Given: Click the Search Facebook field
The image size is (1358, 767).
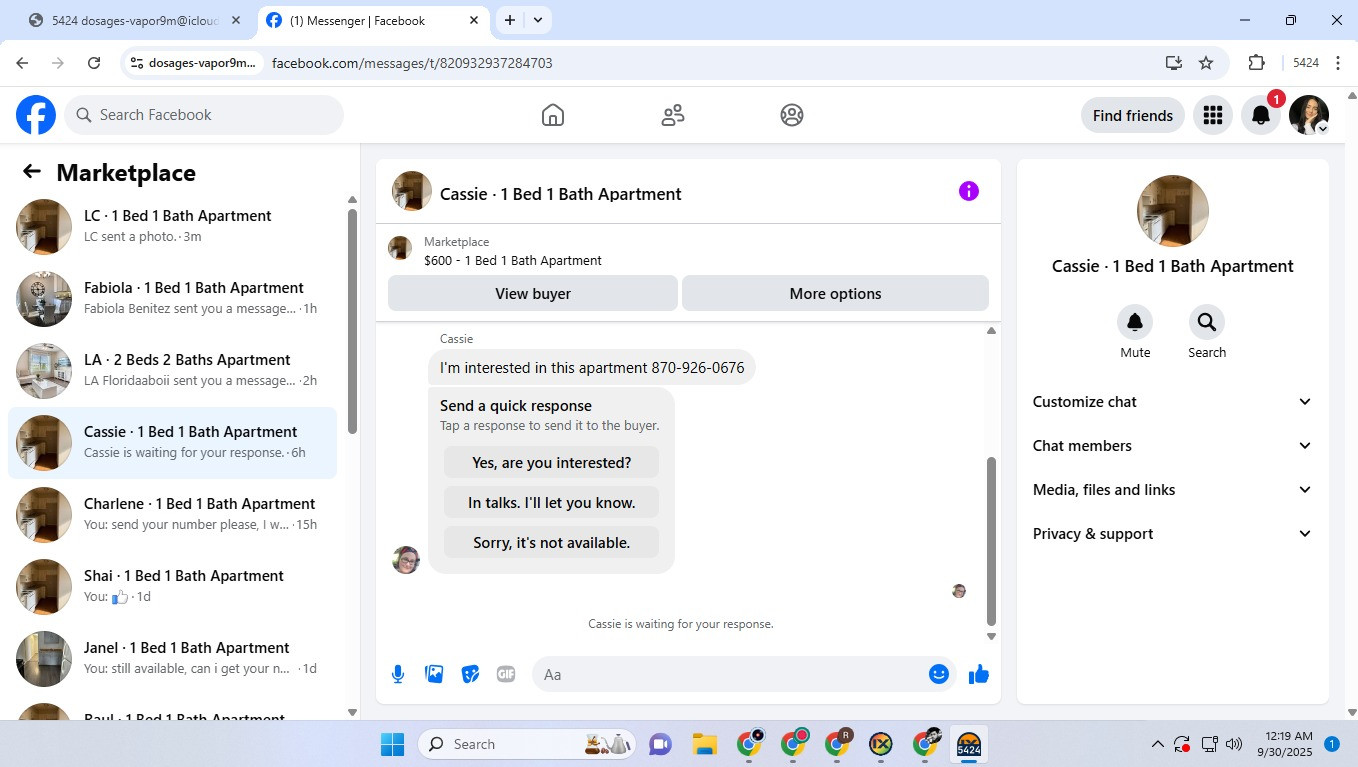Looking at the screenshot, I should pos(204,115).
